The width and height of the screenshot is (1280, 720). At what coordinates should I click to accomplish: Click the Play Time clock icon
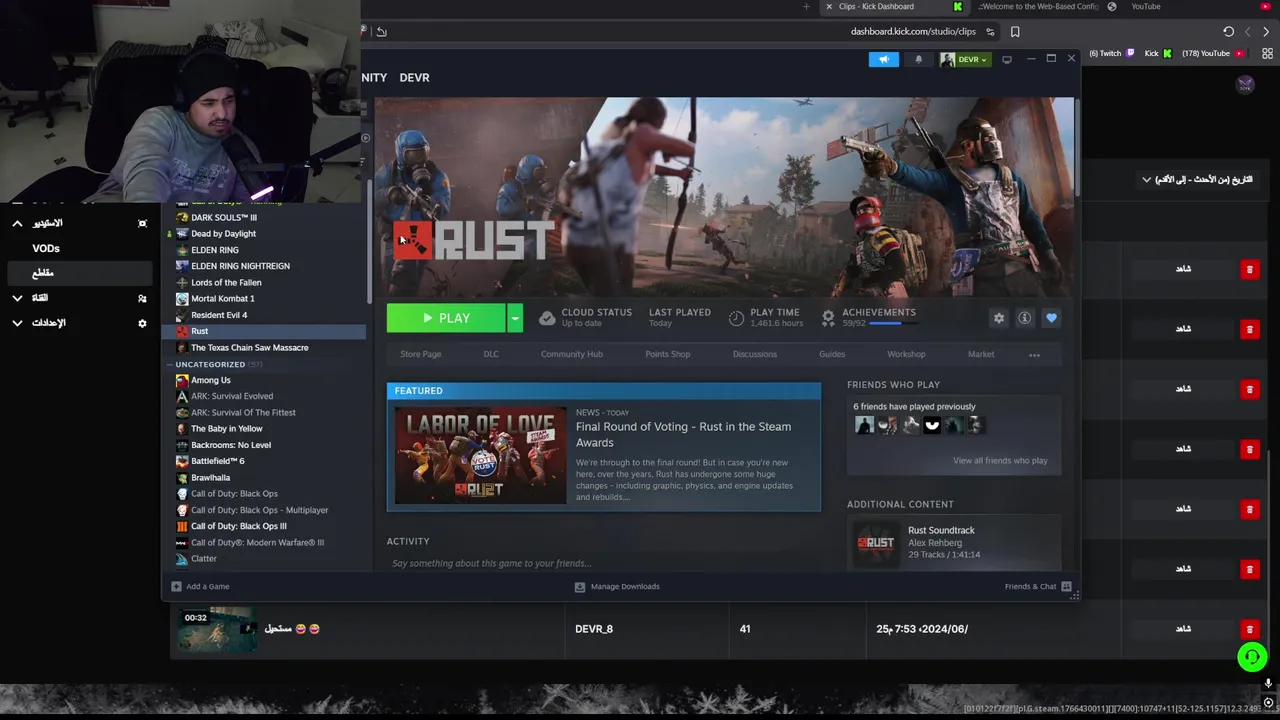coord(736,318)
